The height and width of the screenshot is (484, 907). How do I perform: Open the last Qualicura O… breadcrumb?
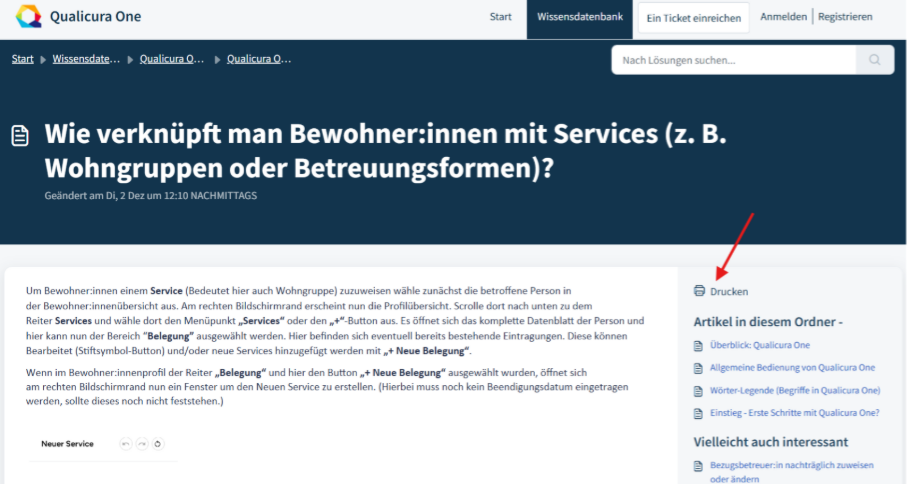[259, 59]
